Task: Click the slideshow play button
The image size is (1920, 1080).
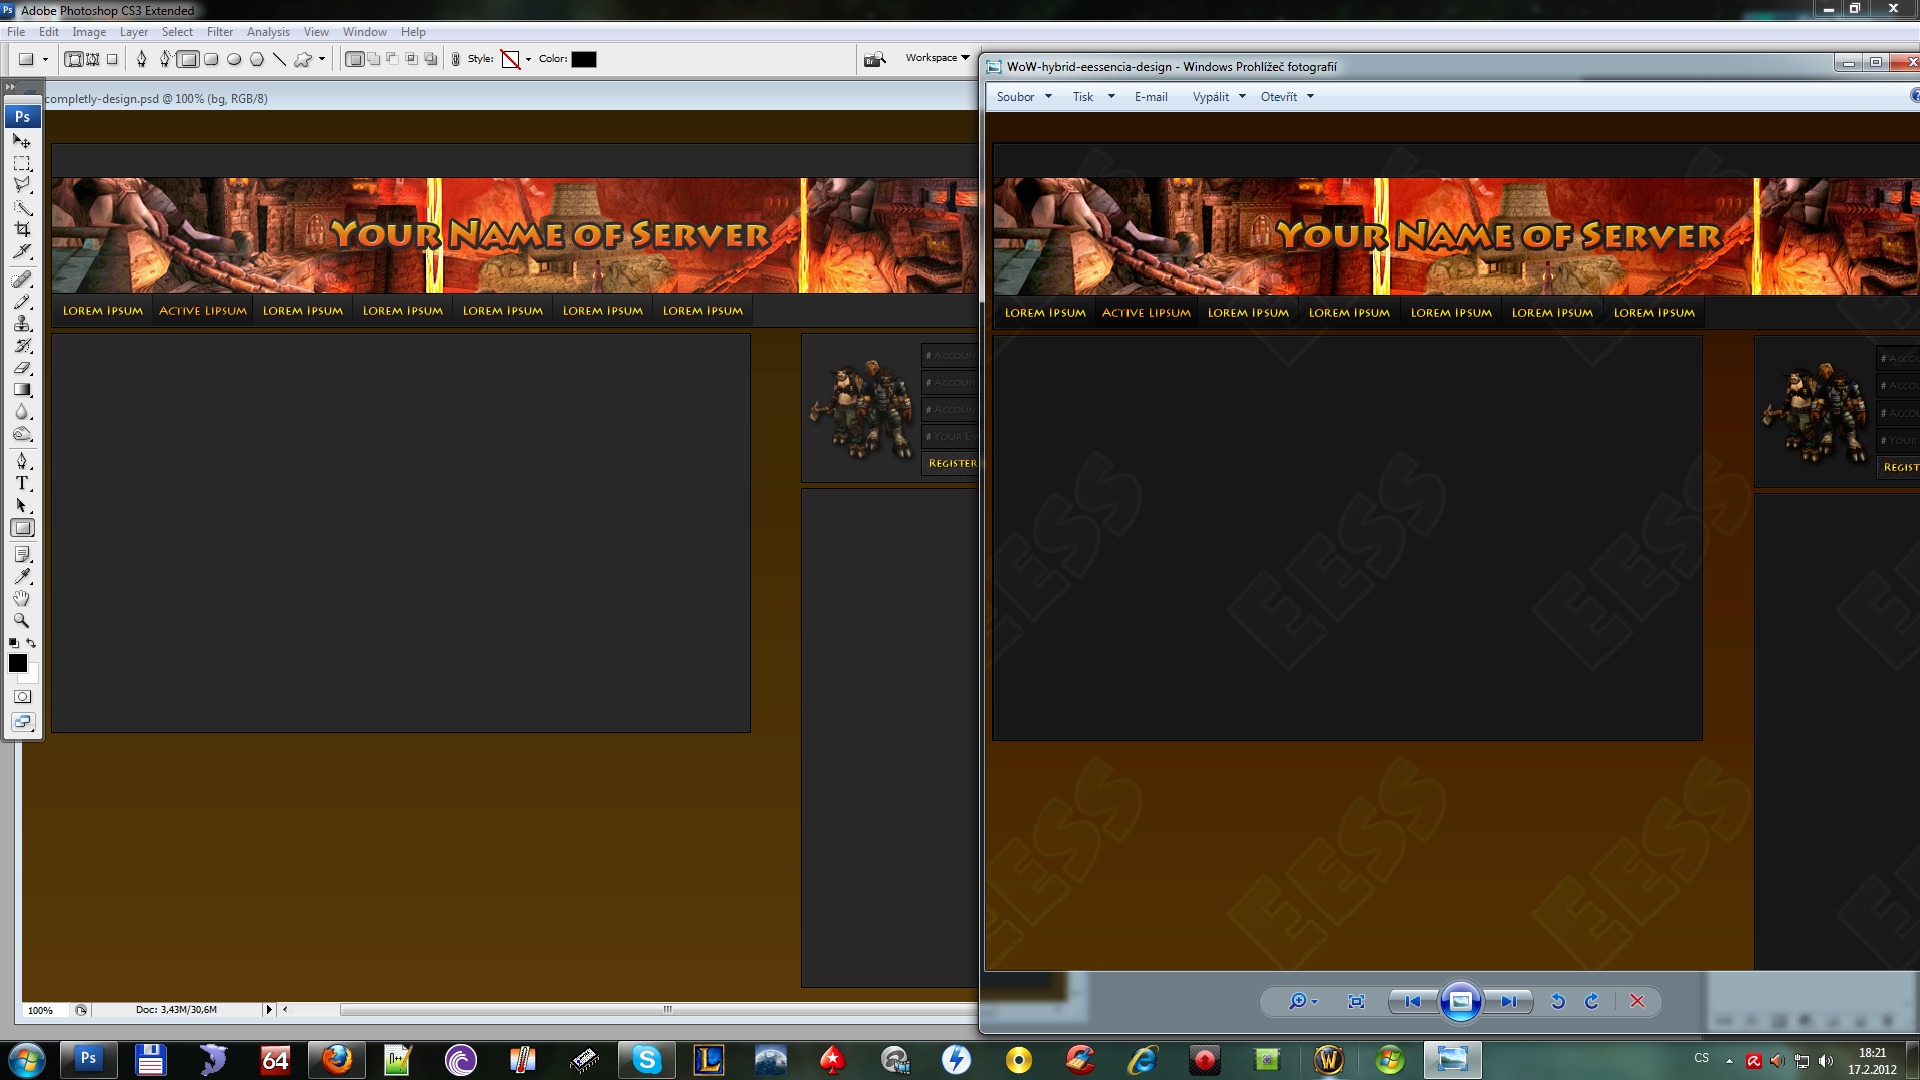Action: (1460, 1001)
